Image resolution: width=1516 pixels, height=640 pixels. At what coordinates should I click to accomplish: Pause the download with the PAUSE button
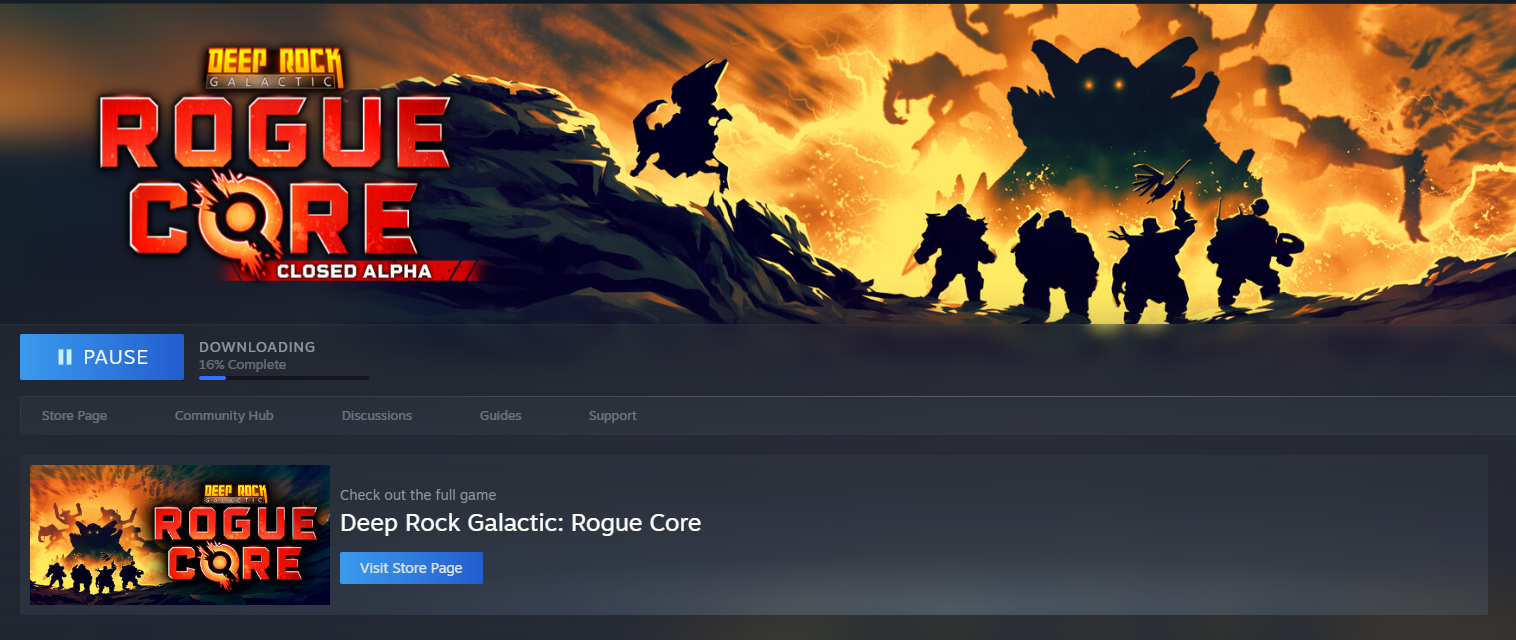tap(102, 357)
